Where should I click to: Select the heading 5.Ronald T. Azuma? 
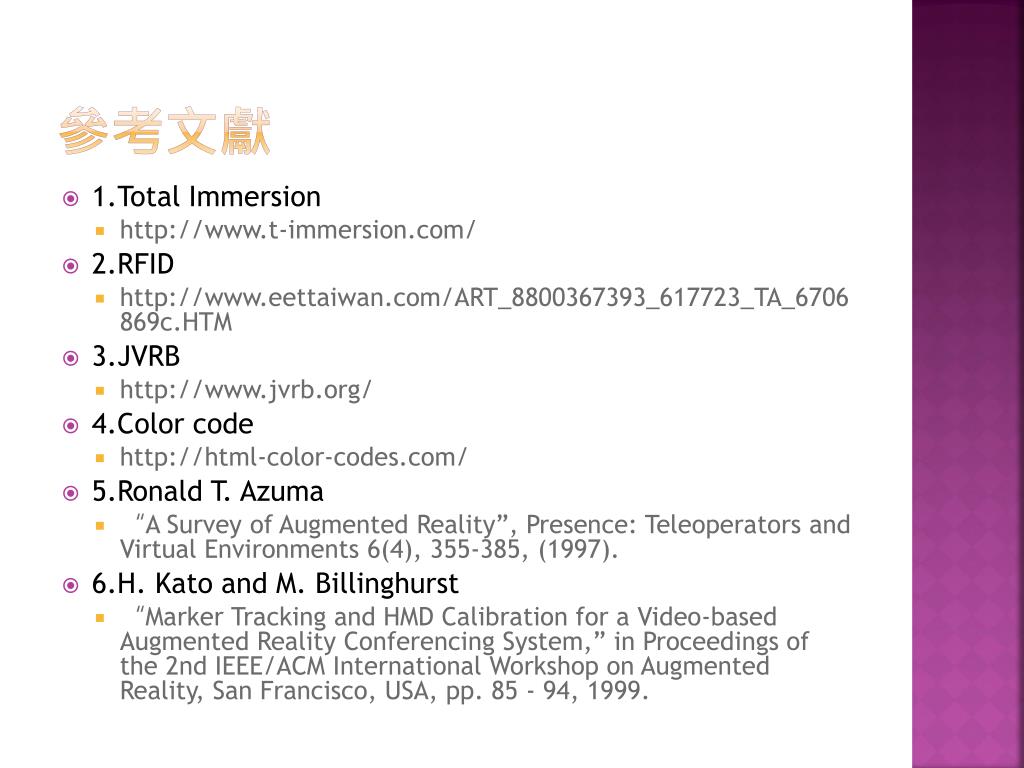click(x=208, y=491)
